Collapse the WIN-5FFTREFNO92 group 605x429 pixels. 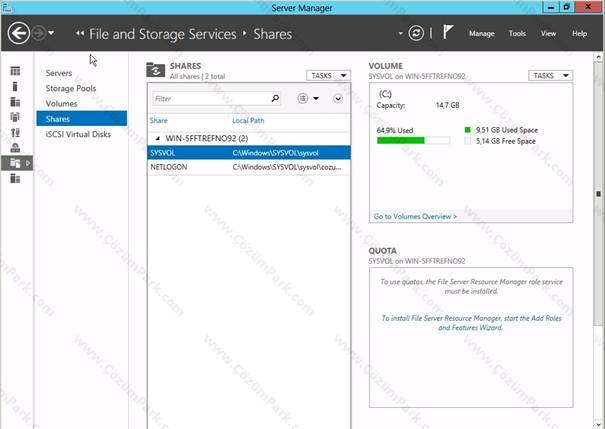point(158,138)
